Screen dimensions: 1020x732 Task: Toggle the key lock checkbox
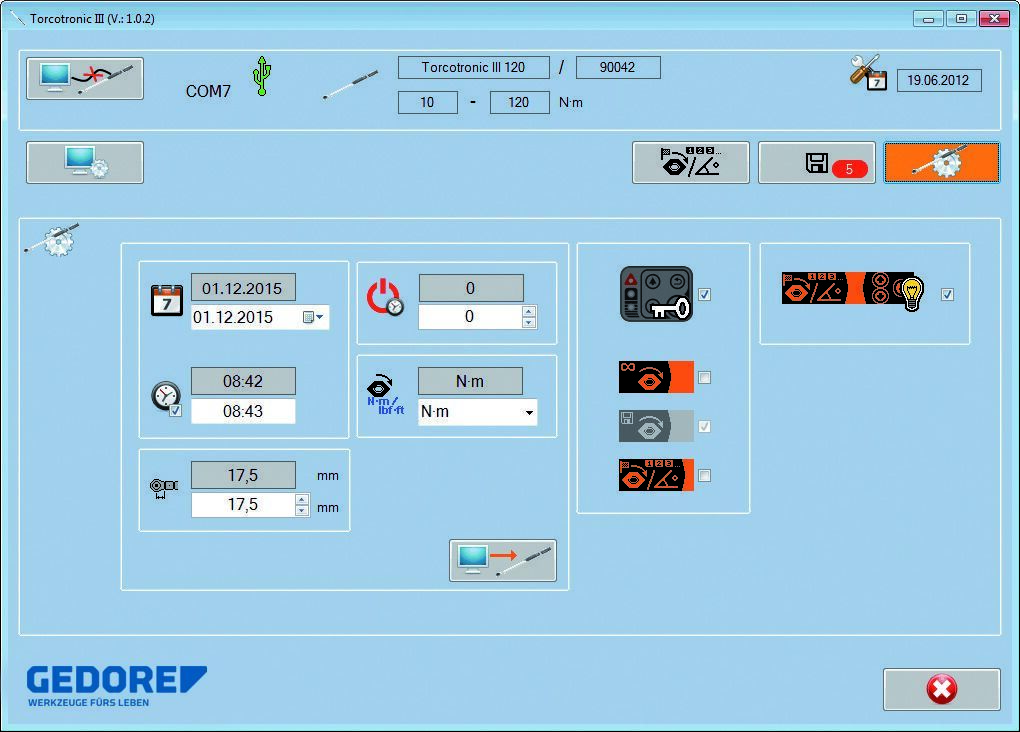tap(705, 295)
